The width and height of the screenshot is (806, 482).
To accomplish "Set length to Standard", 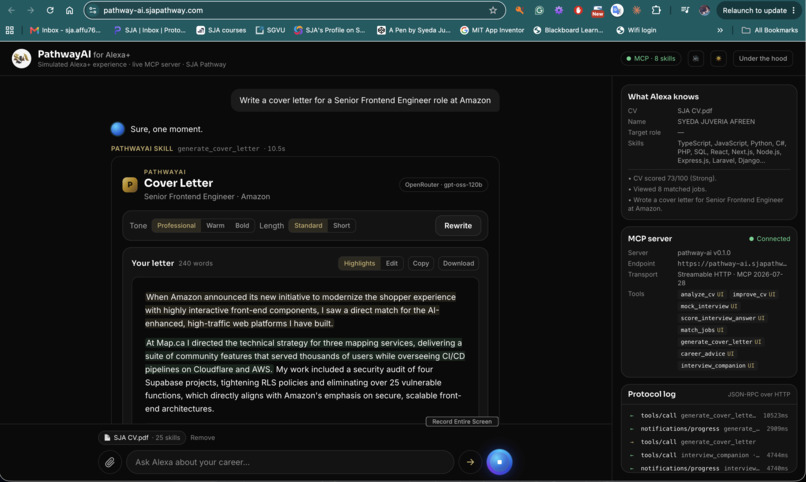I will tap(308, 226).
